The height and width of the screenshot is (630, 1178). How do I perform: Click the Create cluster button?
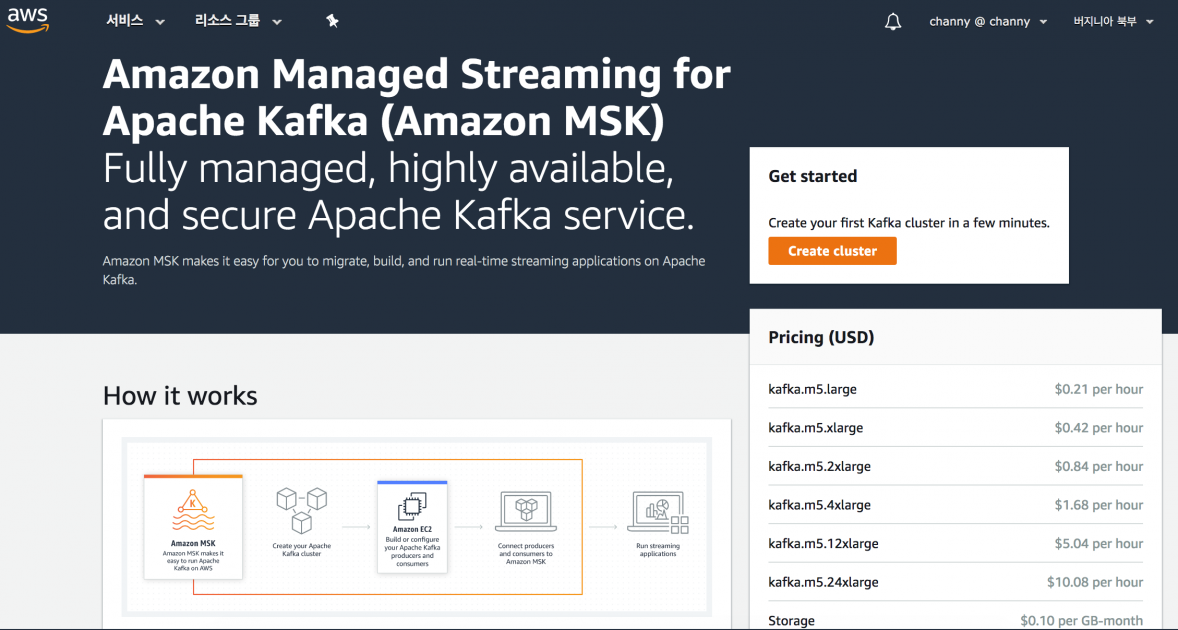832,250
